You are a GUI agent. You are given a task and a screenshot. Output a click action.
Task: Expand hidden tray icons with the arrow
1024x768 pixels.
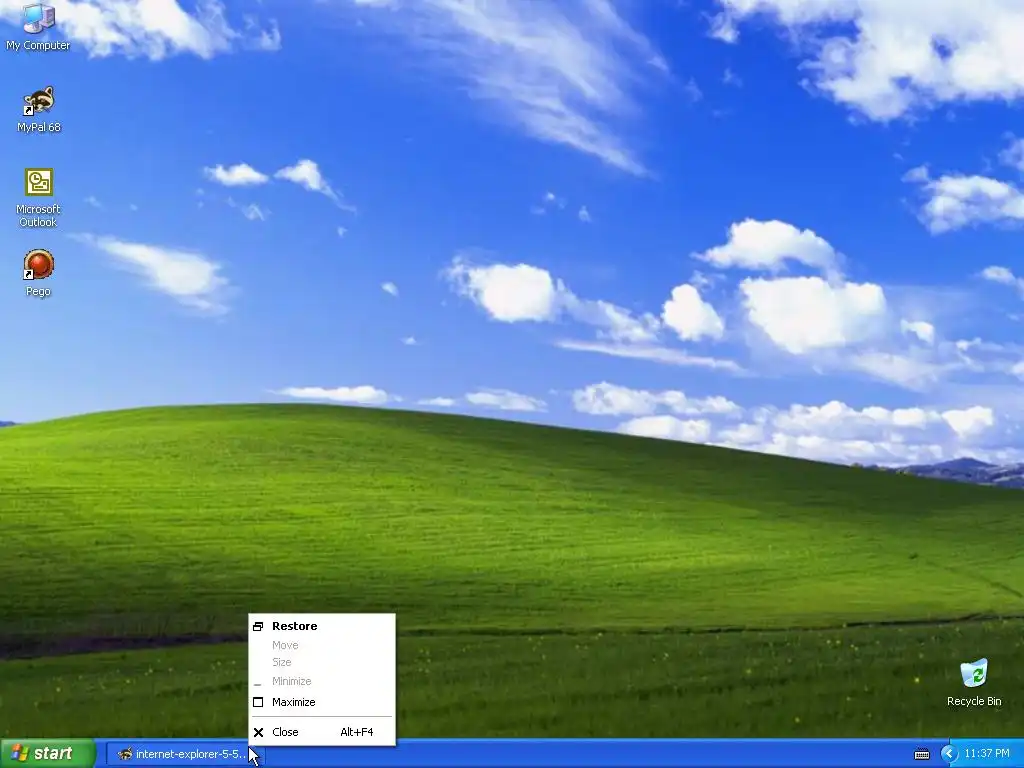948,754
